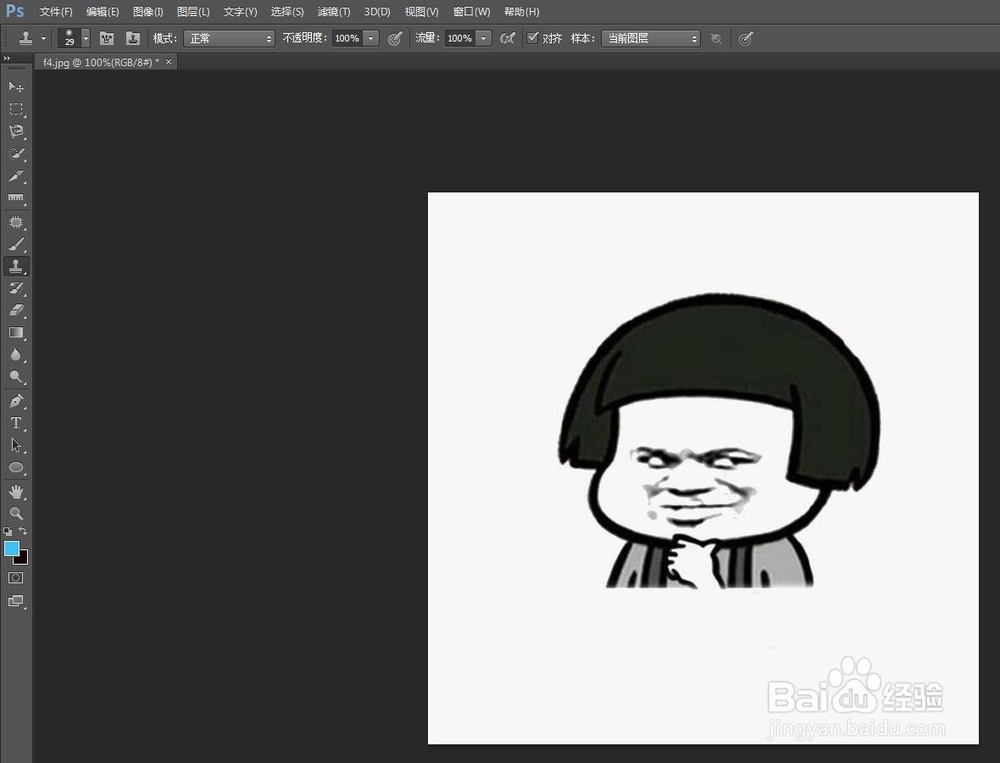Expand the toolbox double-arrow
This screenshot has width=1000, height=763.
(x=7, y=58)
